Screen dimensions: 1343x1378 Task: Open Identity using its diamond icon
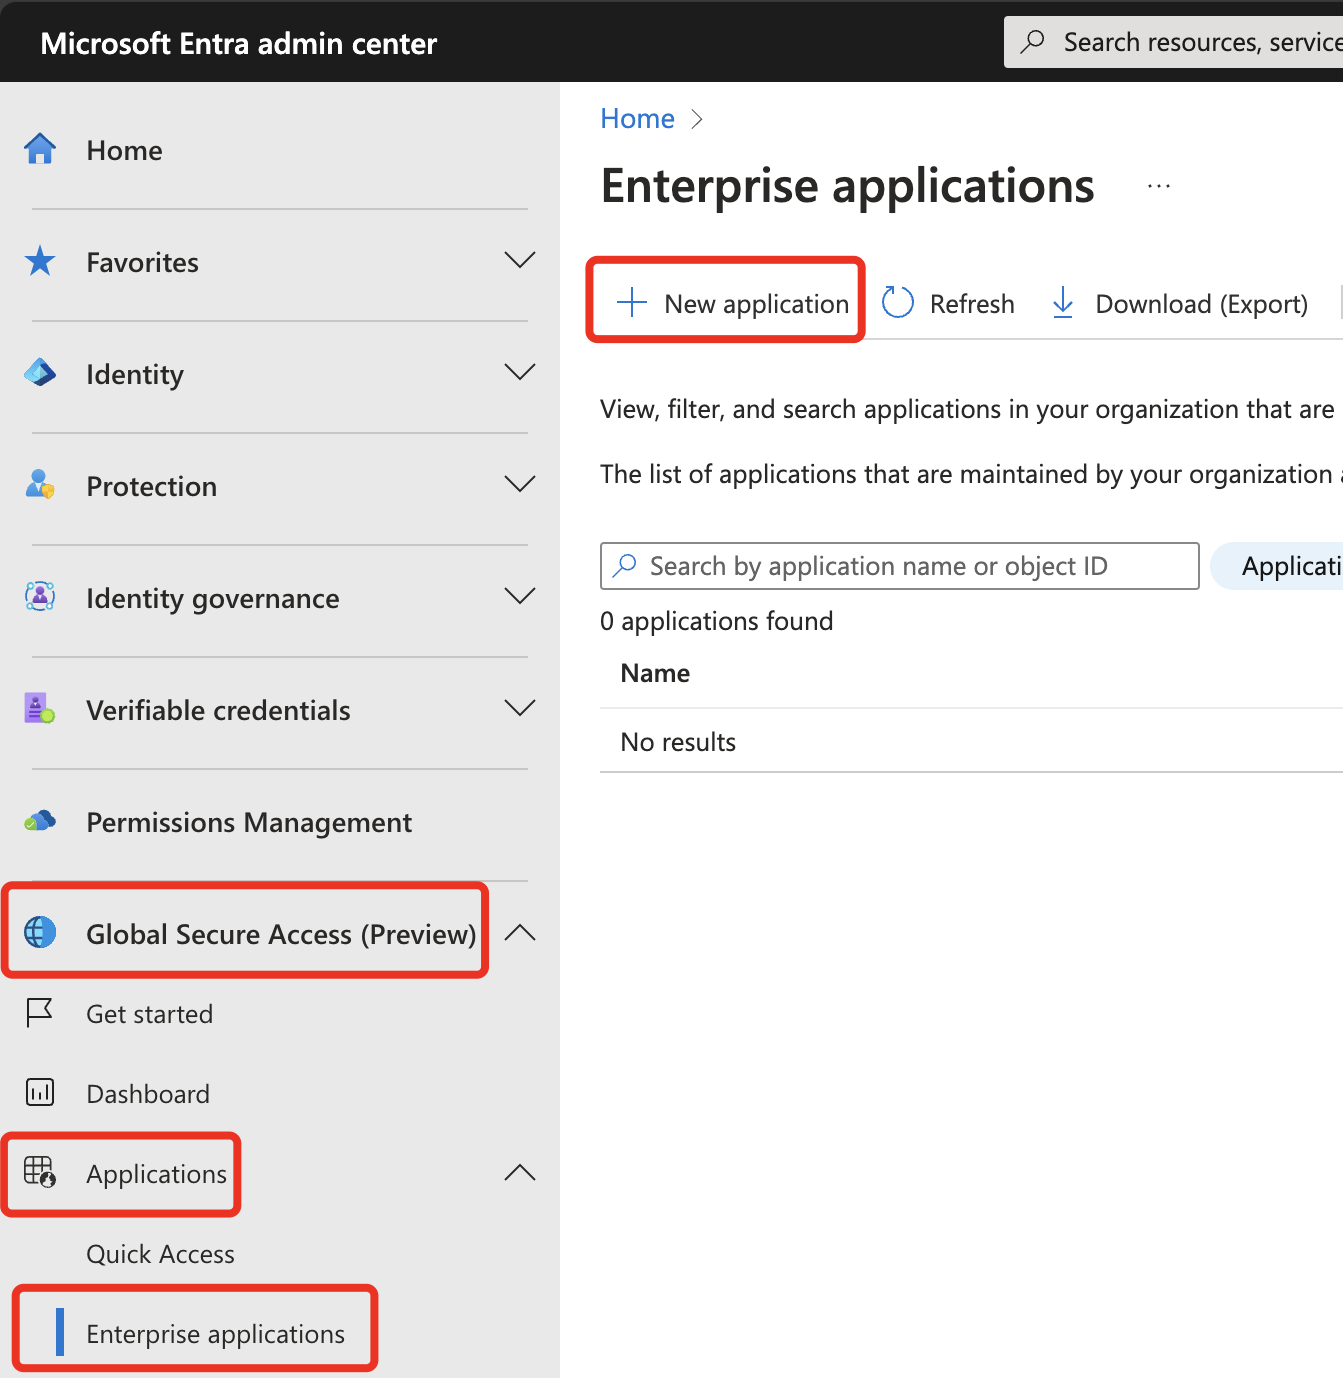[39, 372]
